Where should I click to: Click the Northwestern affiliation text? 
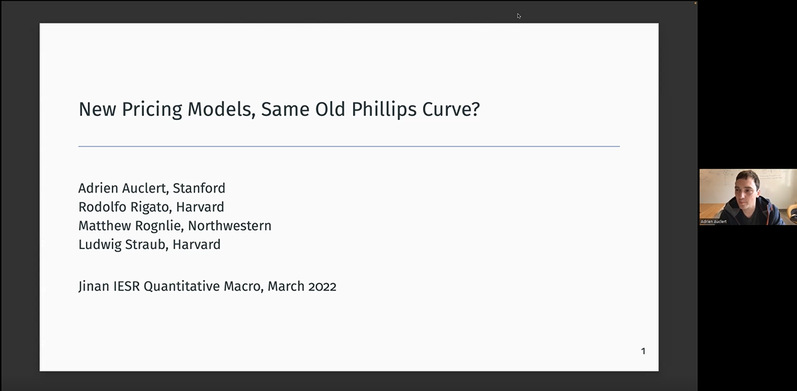point(230,226)
